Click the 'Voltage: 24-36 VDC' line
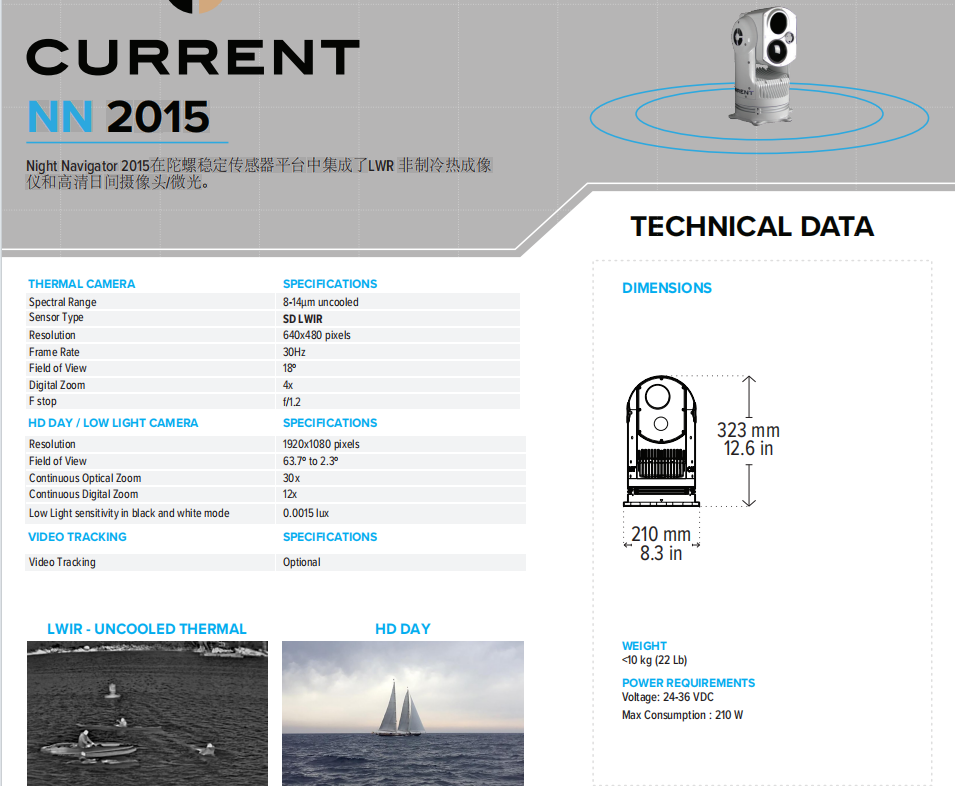 click(x=668, y=697)
